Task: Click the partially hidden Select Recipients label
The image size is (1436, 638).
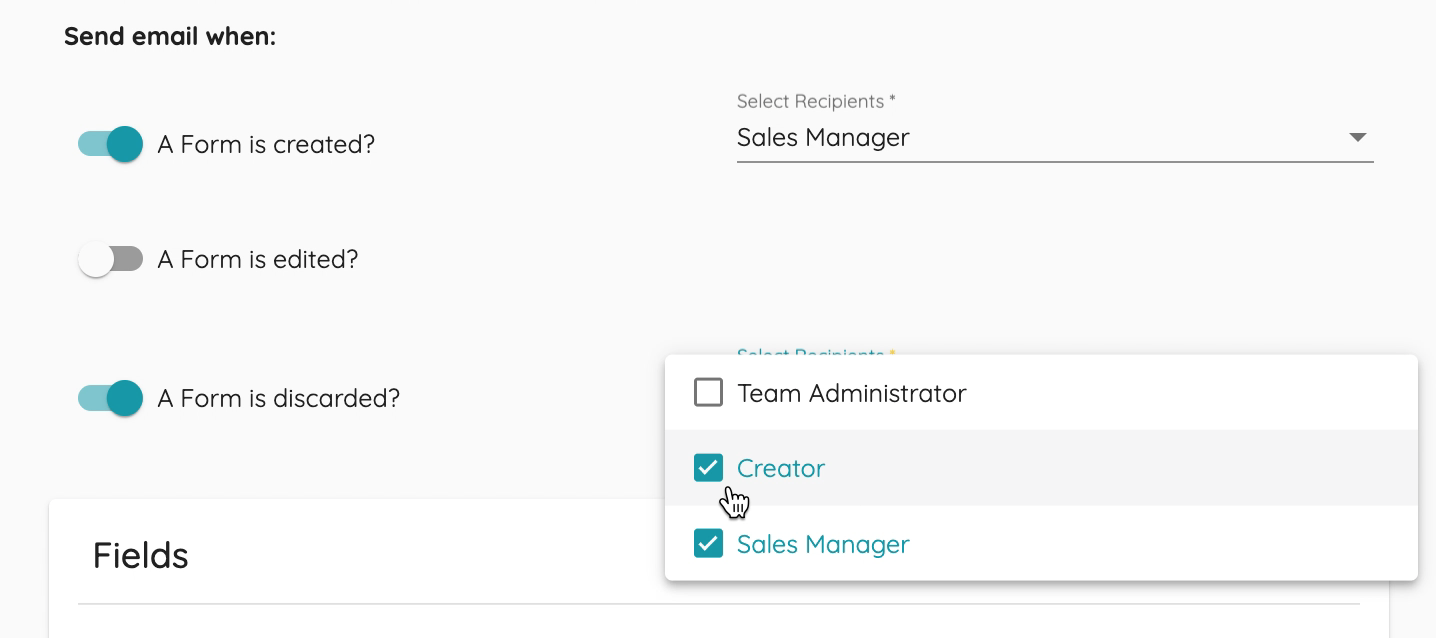Action: click(x=816, y=352)
